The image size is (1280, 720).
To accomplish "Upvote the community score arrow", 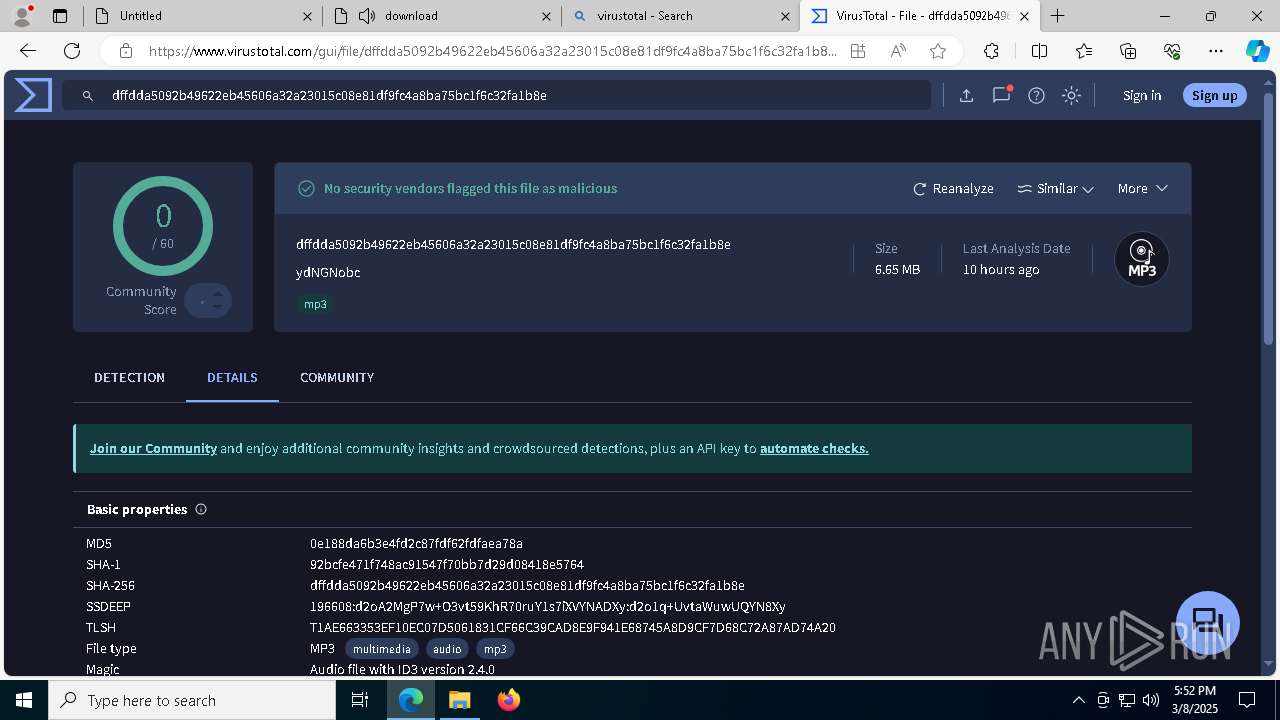I will (x=217, y=294).
